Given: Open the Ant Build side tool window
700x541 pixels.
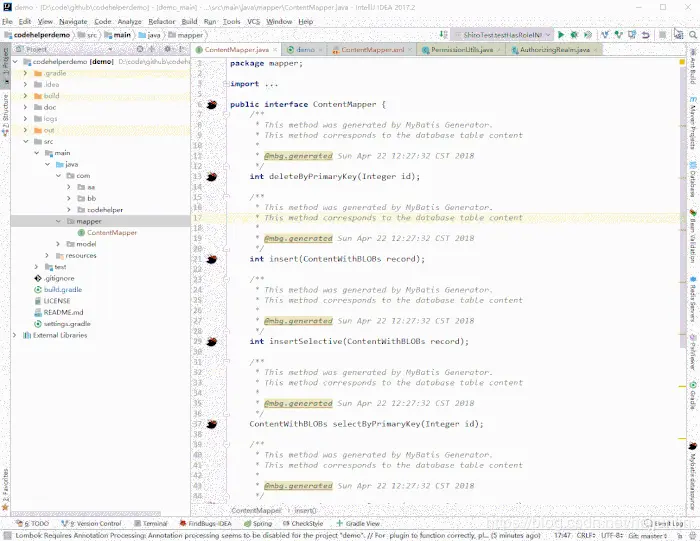Looking at the screenshot, I should (x=692, y=67).
